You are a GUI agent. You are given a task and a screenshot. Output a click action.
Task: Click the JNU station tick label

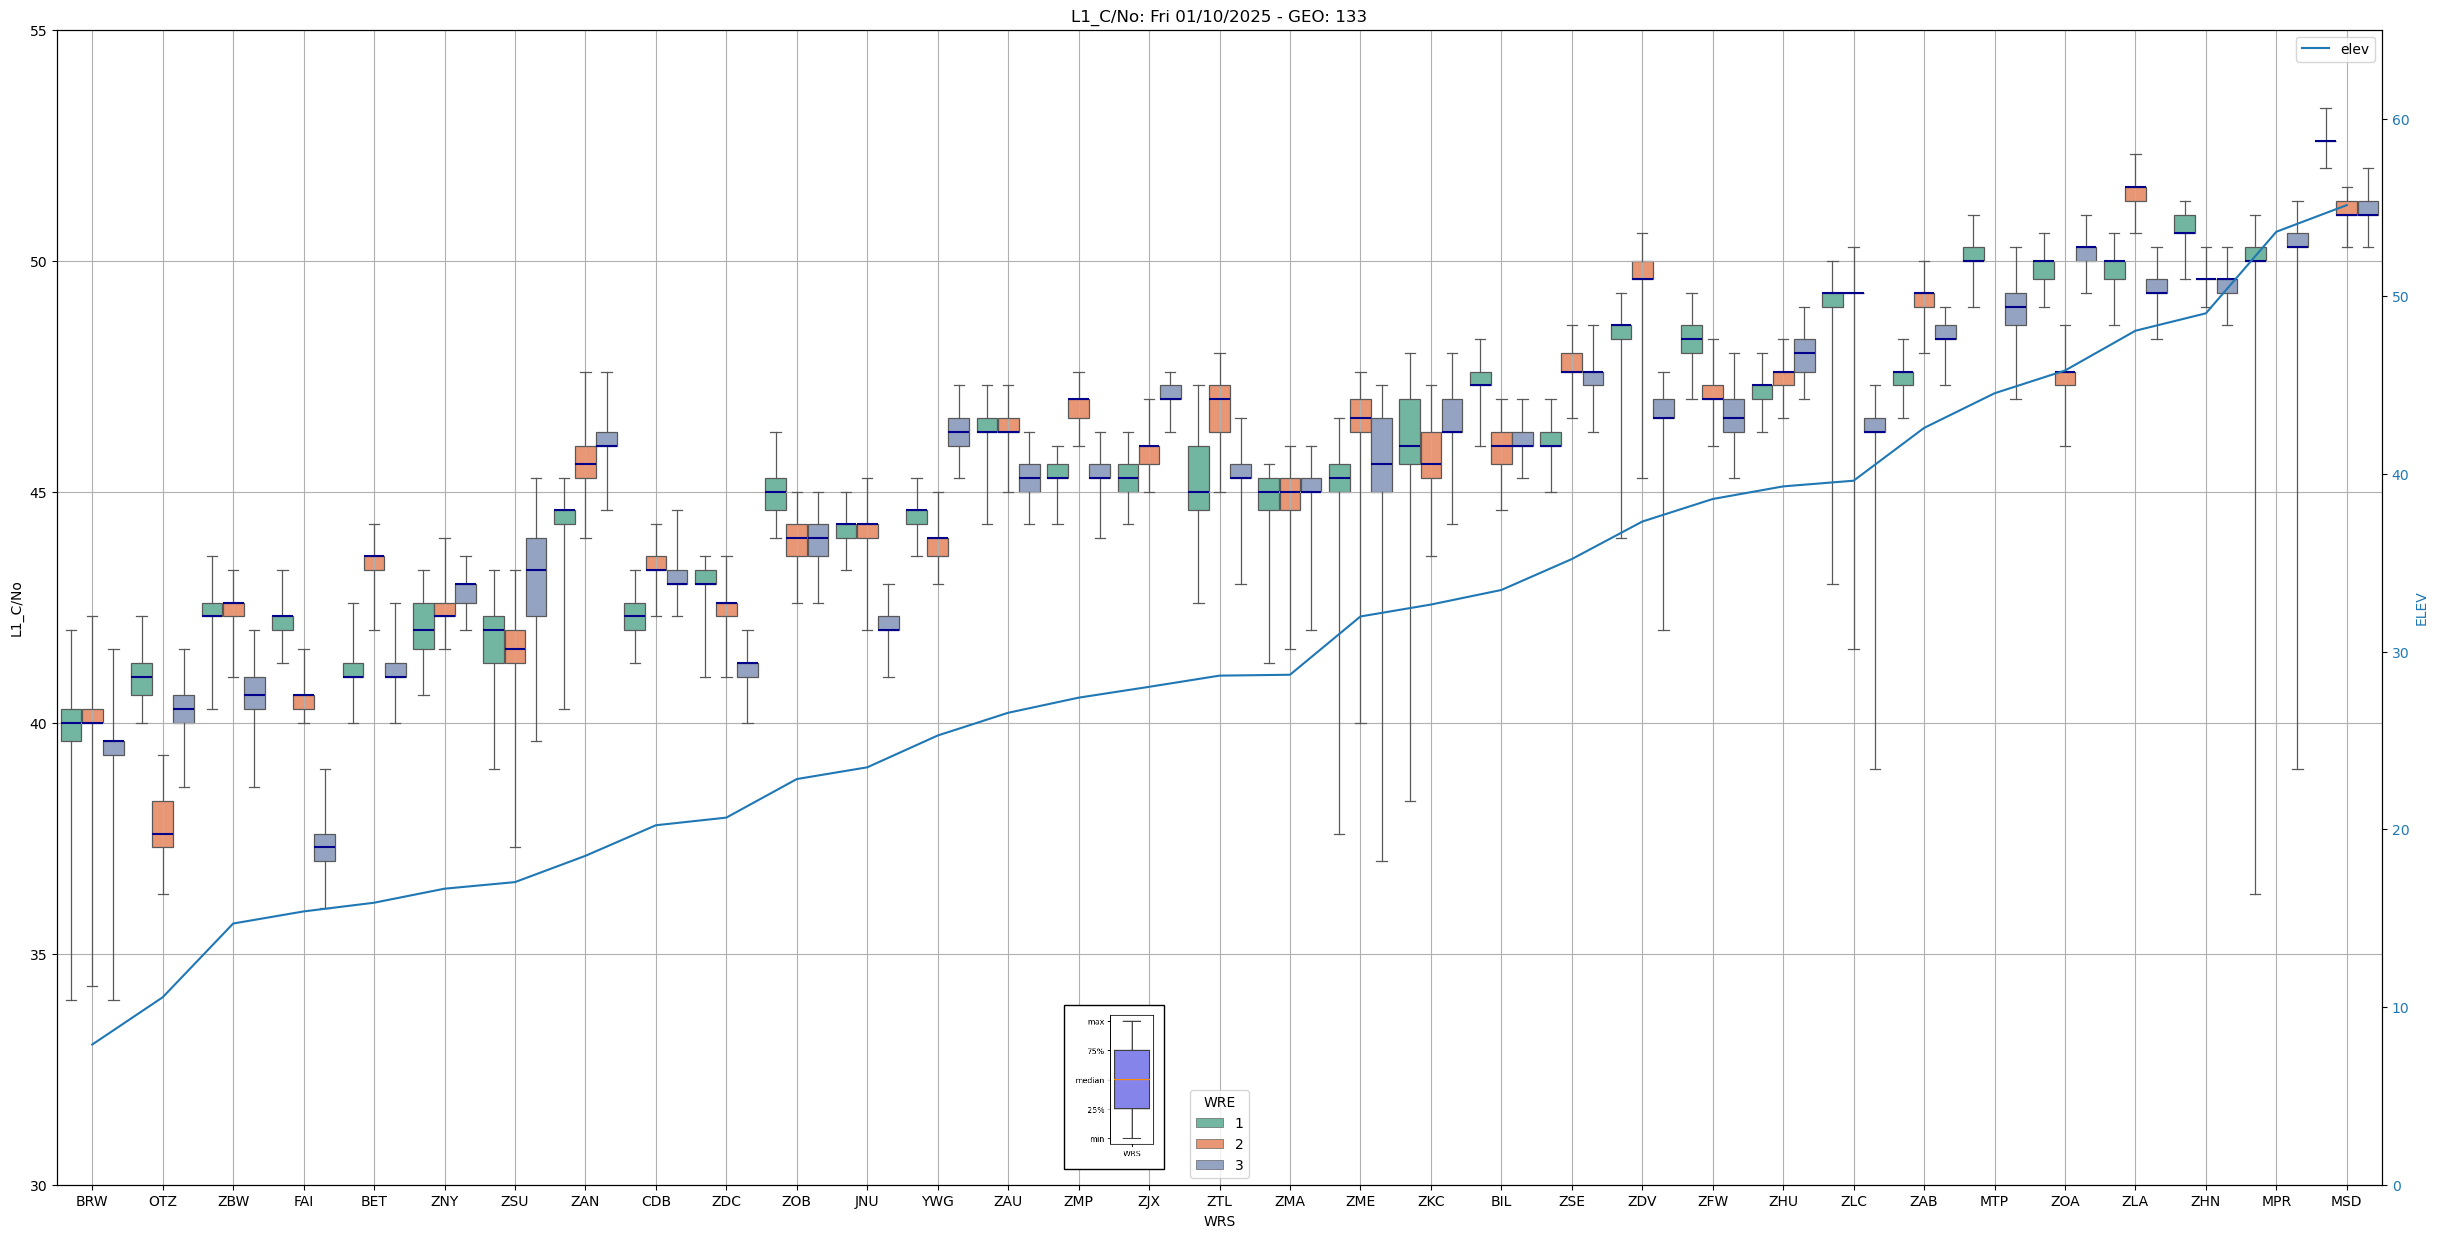point(867,1201)
